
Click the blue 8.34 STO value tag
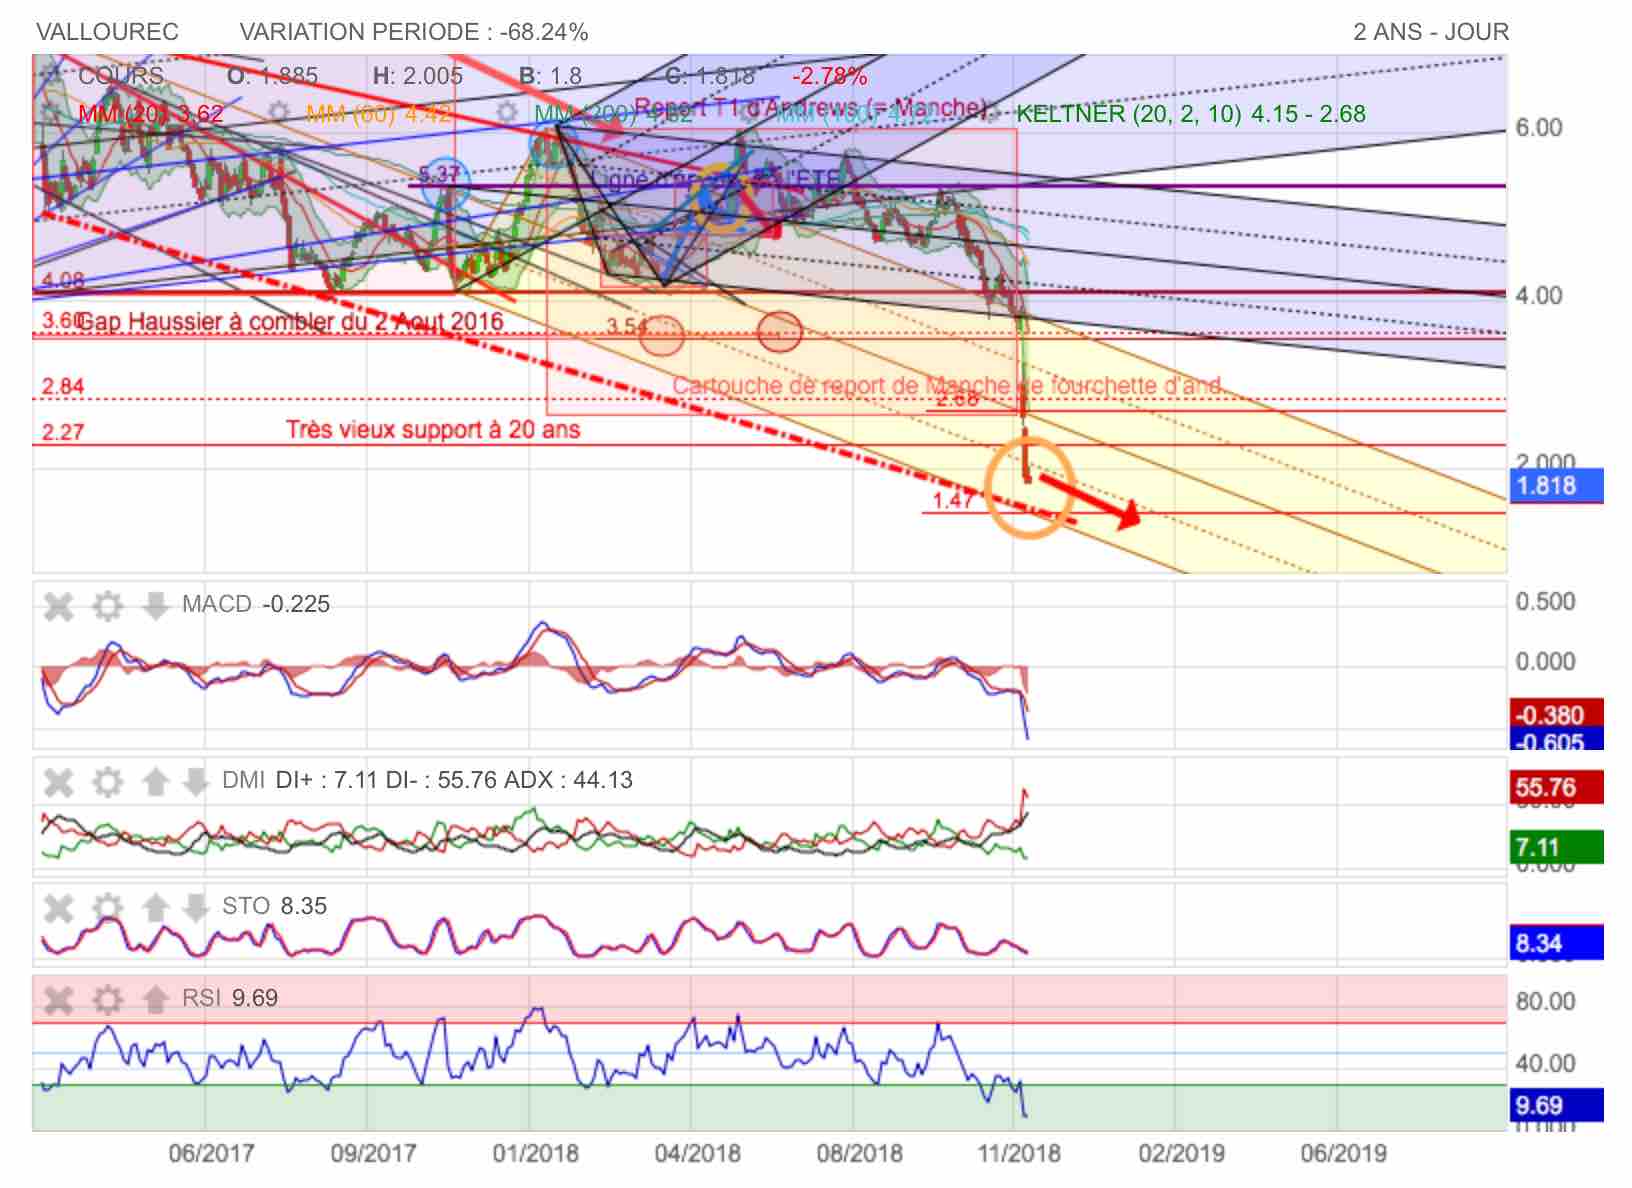(1557, 942)
